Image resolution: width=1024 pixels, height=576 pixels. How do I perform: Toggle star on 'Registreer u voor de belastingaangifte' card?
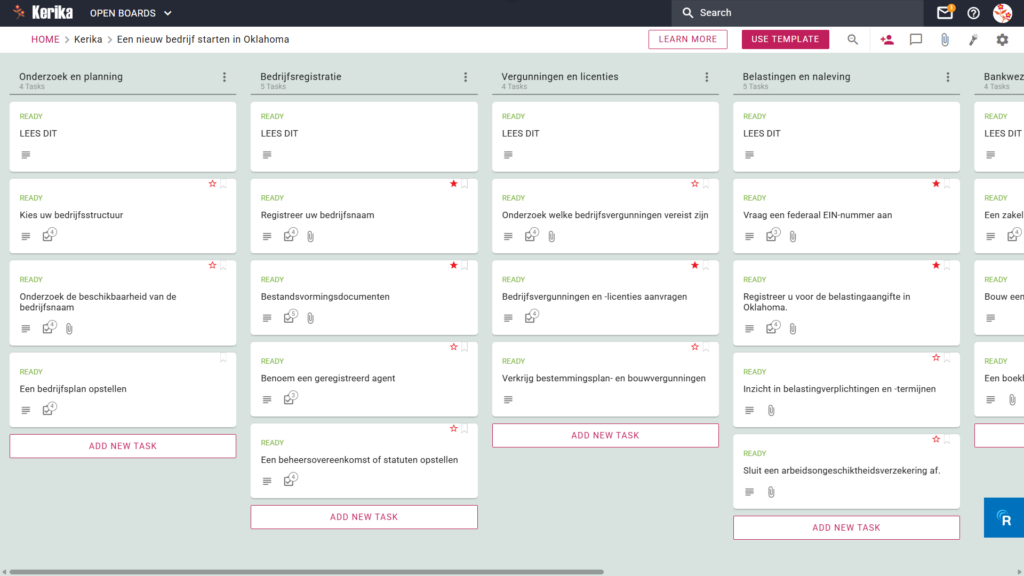pyautogui.click(x=936, y=266)
